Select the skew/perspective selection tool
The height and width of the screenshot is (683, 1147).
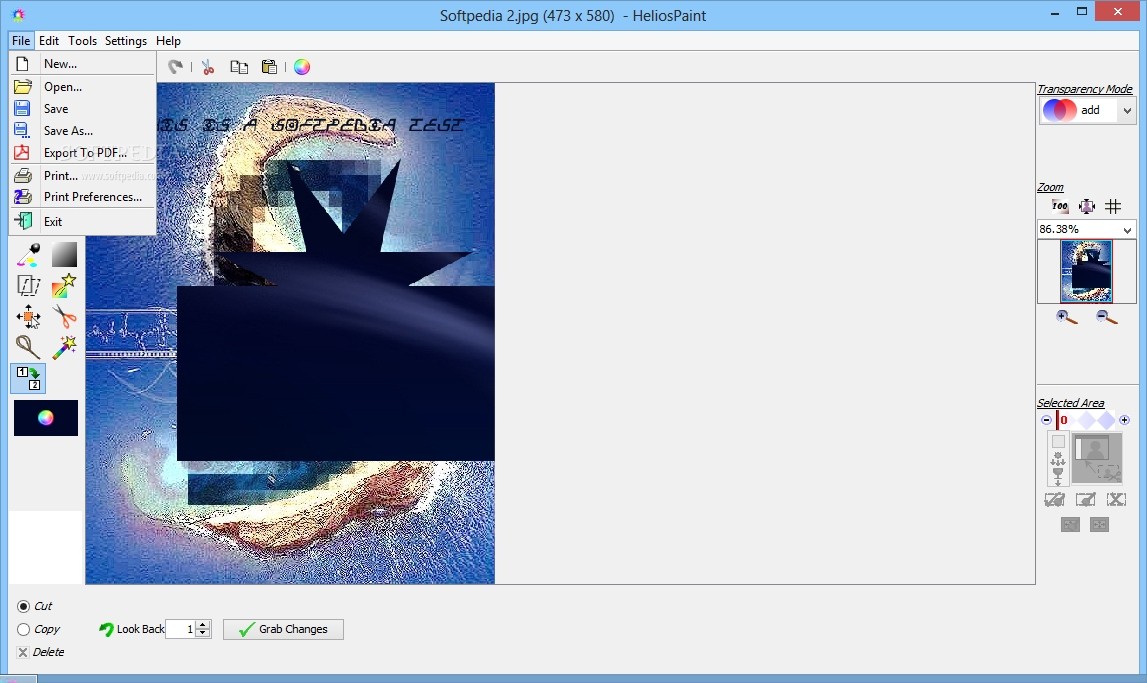coord(29,286)
